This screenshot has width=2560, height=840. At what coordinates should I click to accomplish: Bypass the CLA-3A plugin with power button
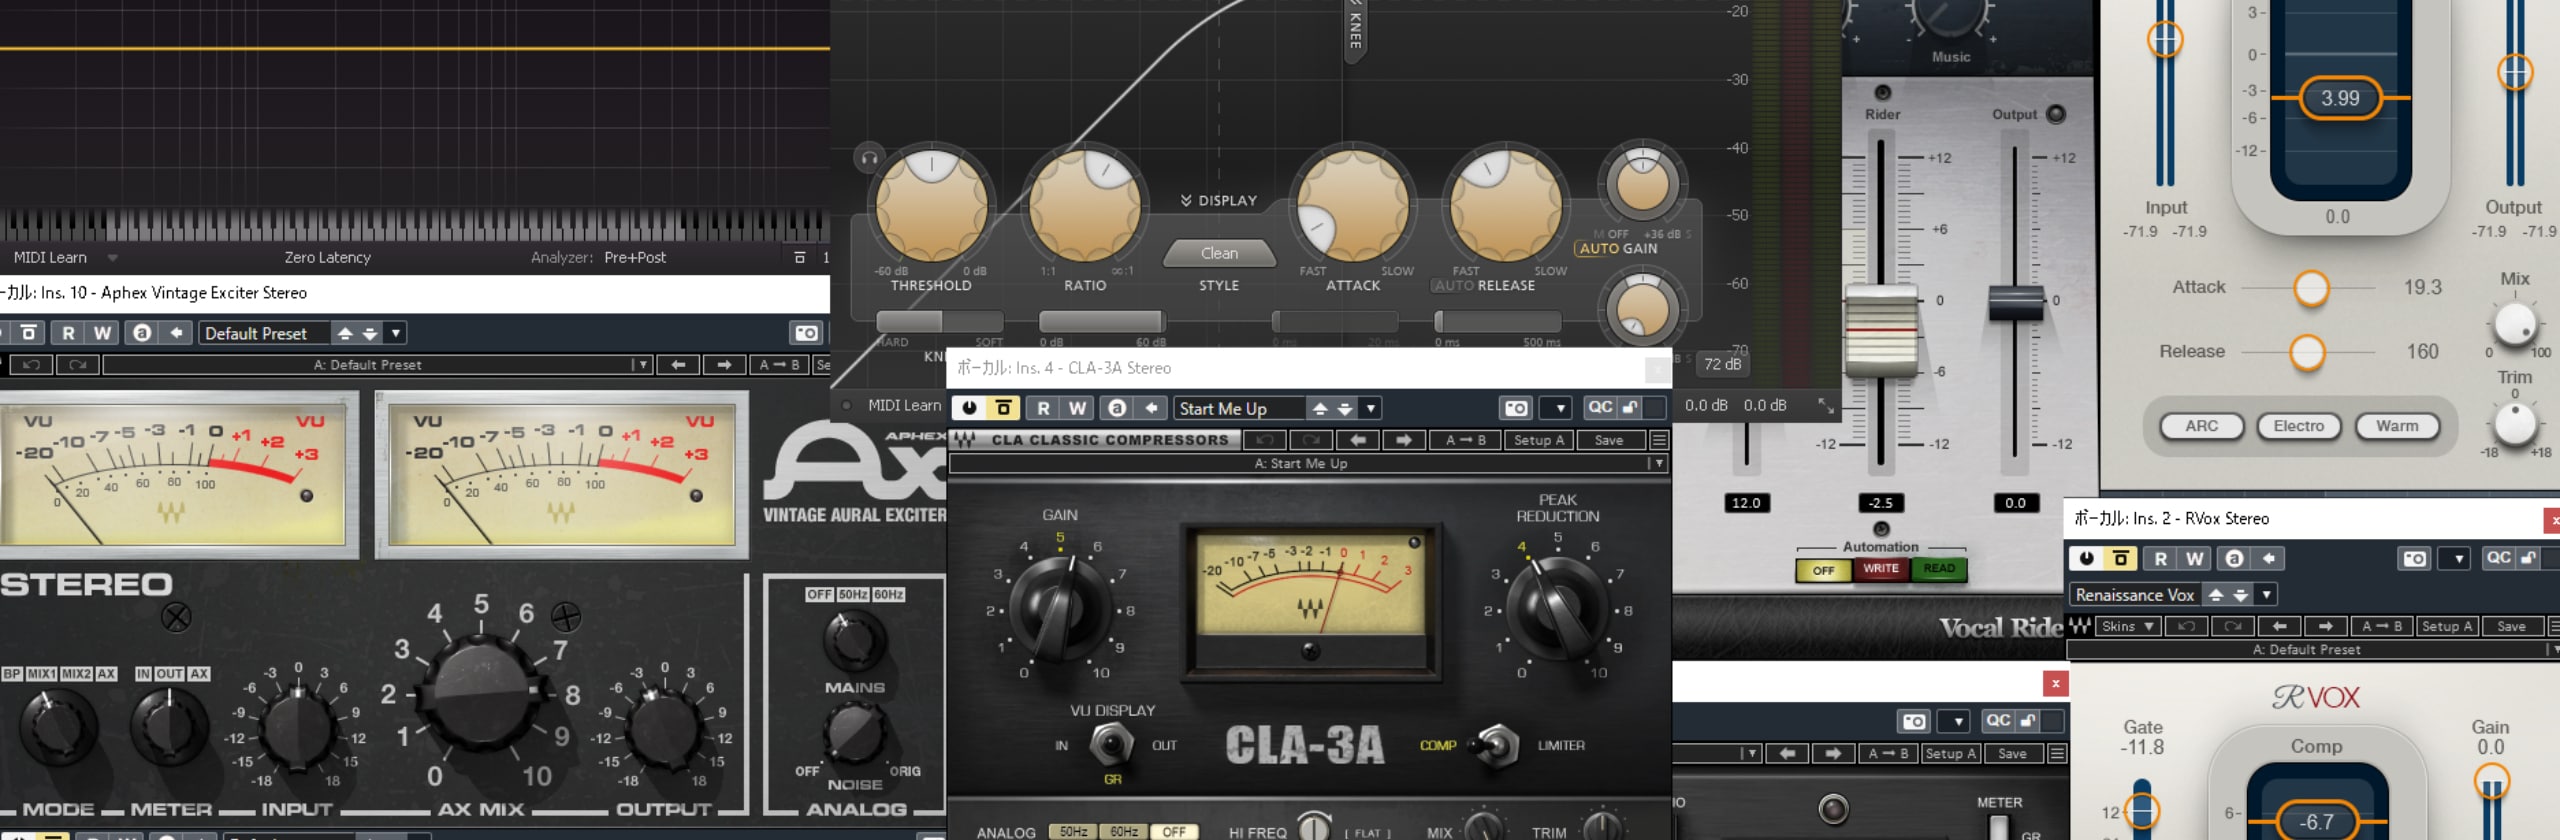pos(969,408)
